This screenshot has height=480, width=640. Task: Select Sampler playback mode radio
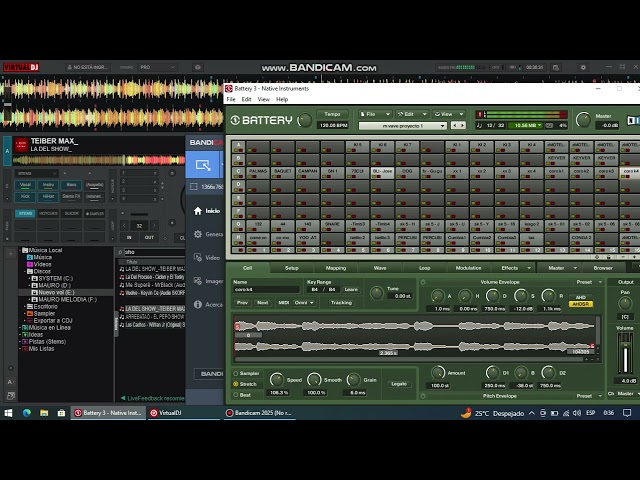click(x=236, y=373)
